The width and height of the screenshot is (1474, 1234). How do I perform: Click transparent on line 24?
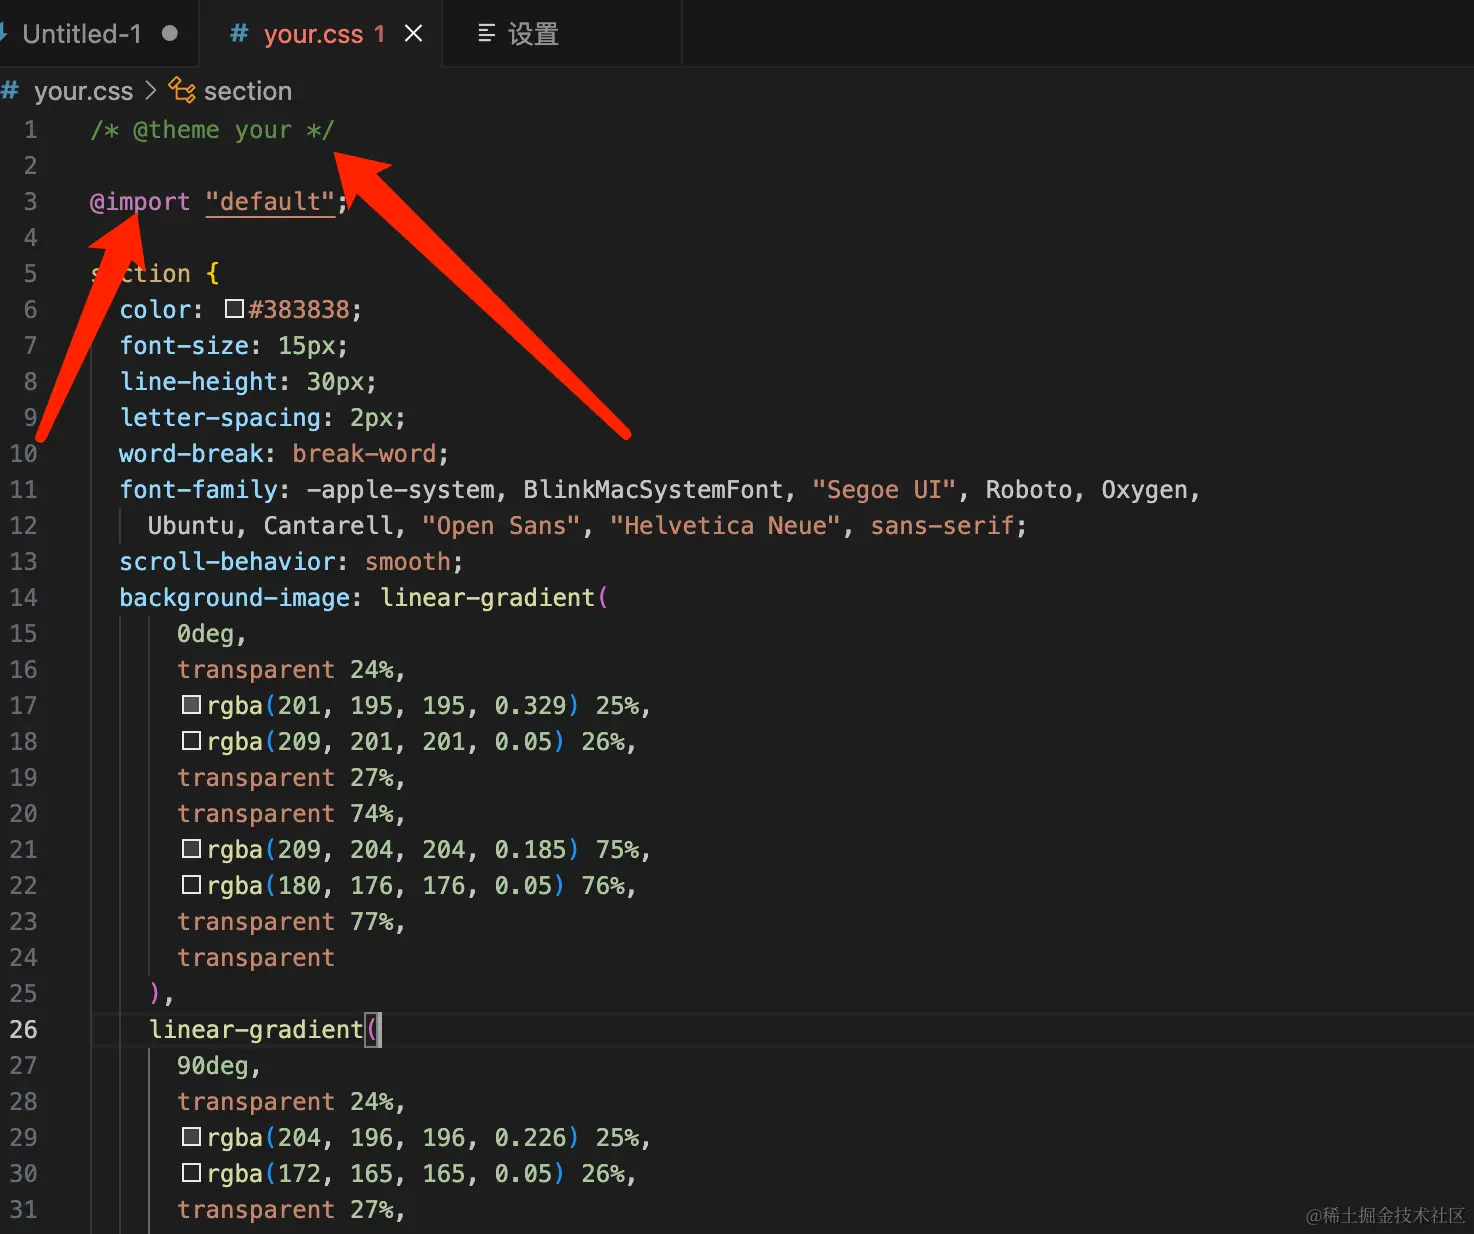coord(256,958)
